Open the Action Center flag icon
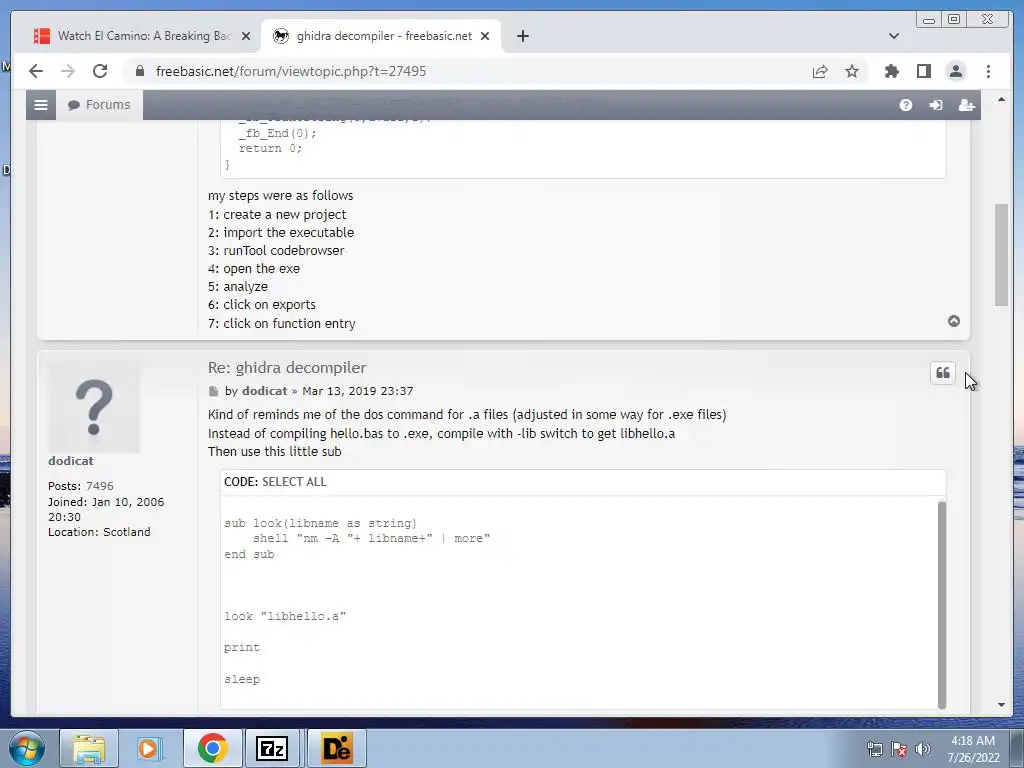1024x768 pixels. click(x=899, y=749)
